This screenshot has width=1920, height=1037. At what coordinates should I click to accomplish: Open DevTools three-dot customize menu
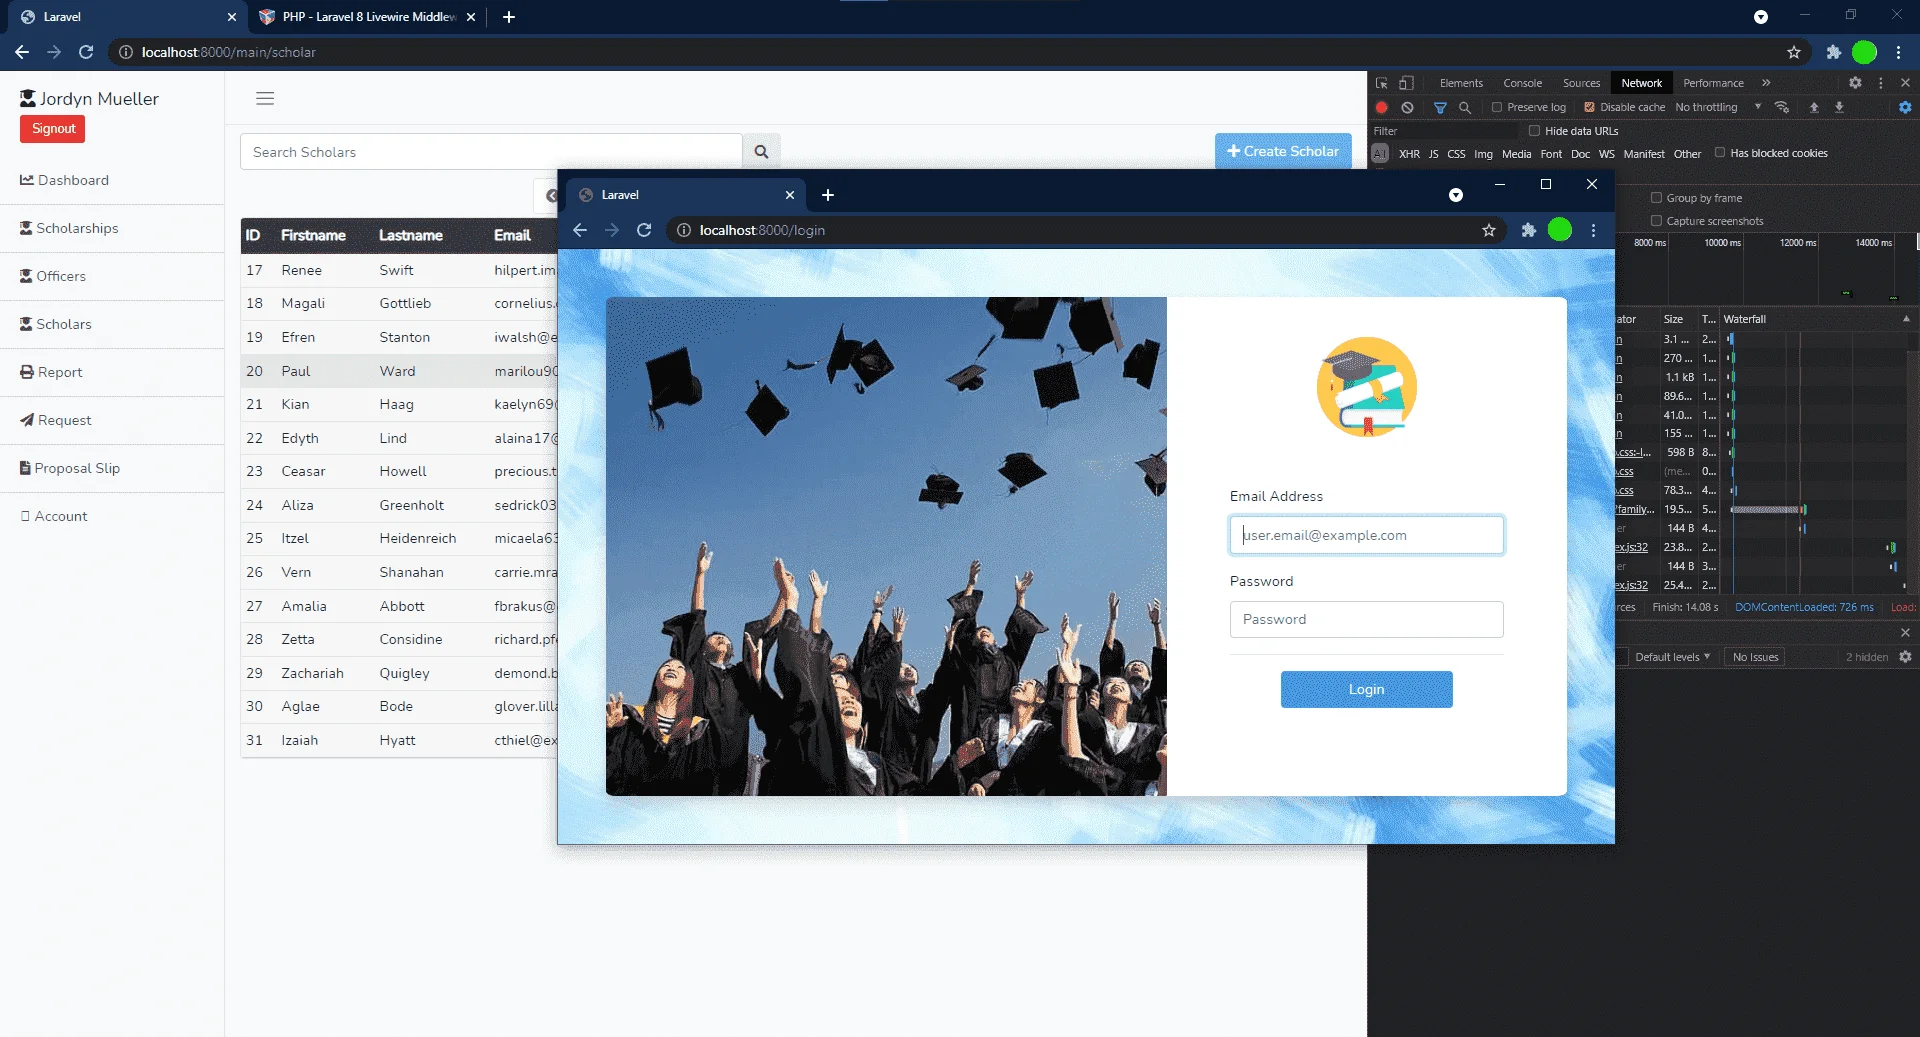click(1881, 83)
